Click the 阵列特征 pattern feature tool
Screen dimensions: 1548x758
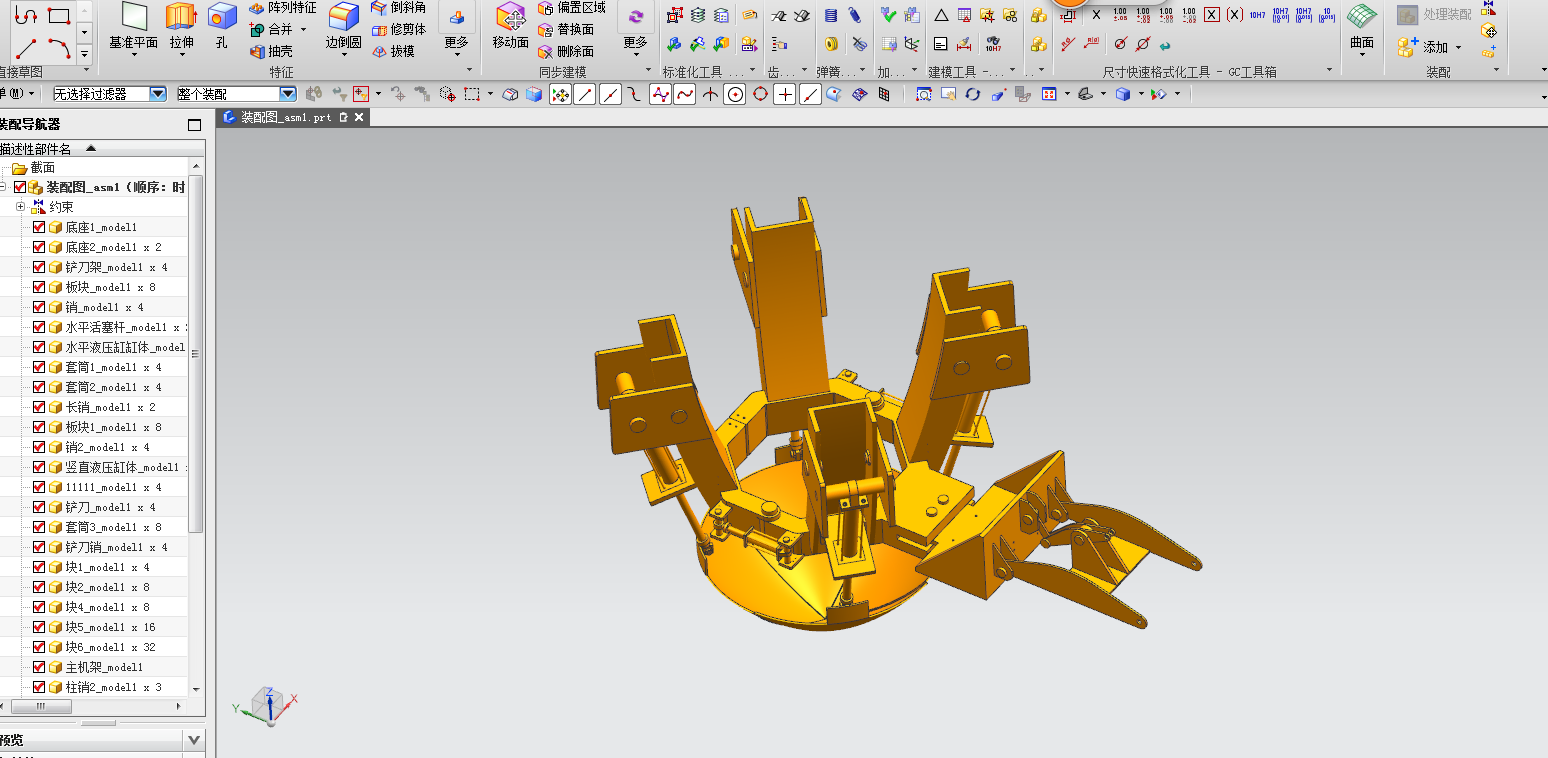pos(282,8)
